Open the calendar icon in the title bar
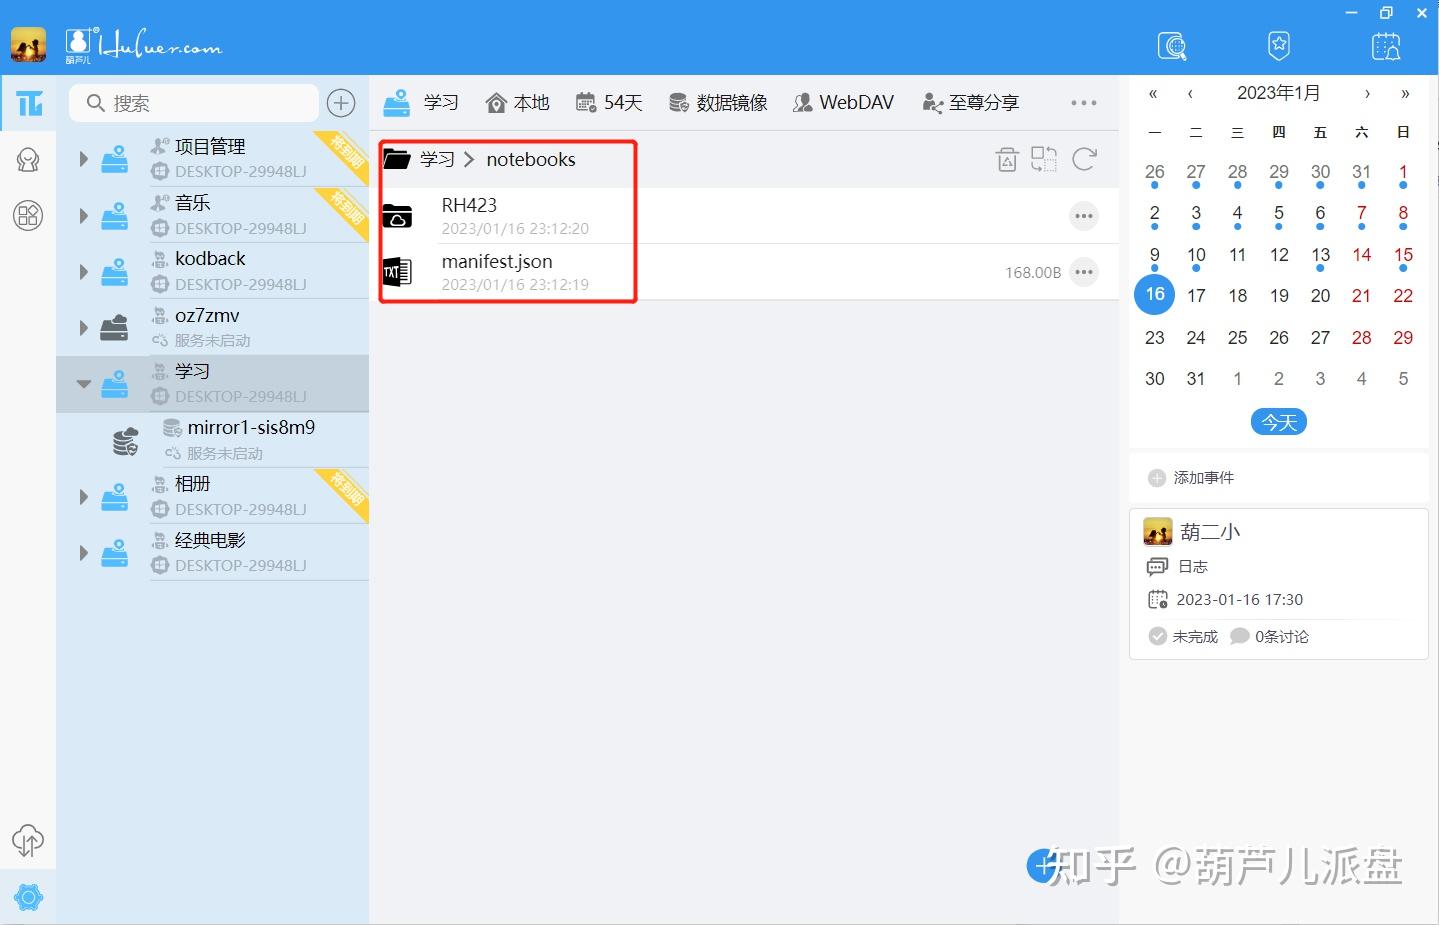The image size is (1439, 925). click(1386, 45)
